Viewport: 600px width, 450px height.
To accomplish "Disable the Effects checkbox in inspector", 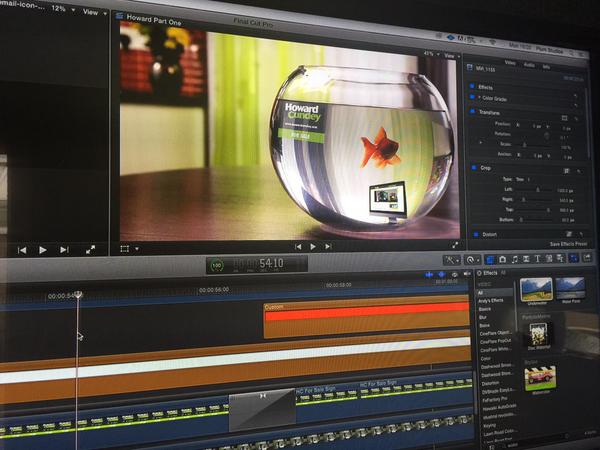I will pyautogui.click(x=472, y=86).
